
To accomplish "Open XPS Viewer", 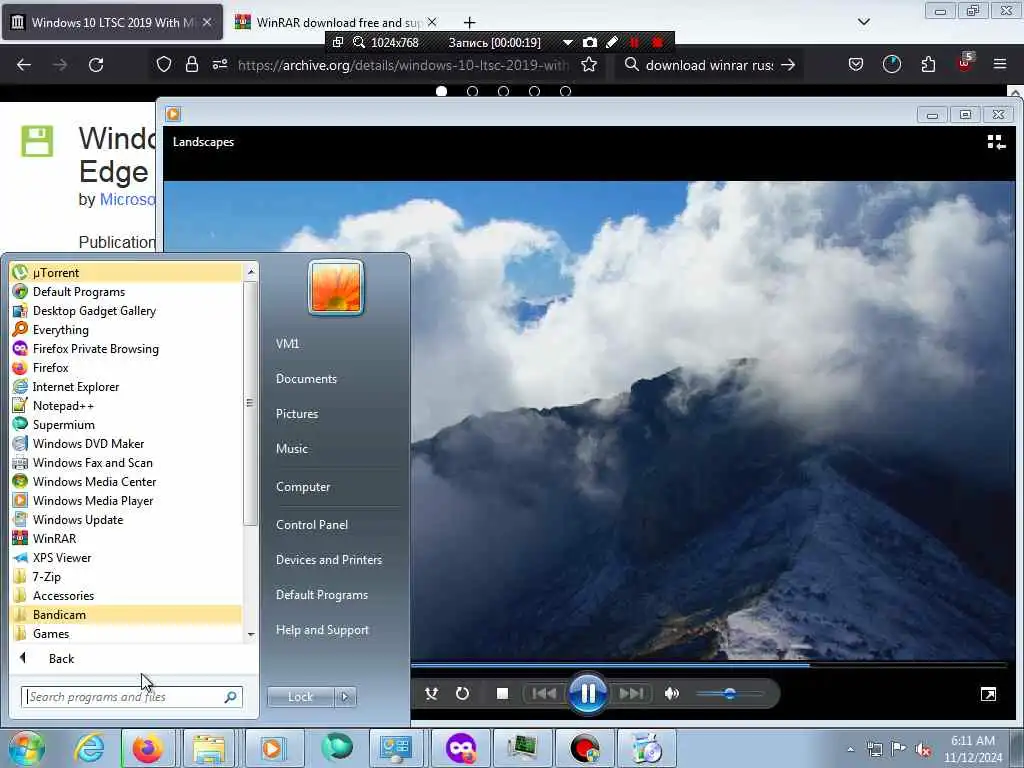I will pos(126,557).
